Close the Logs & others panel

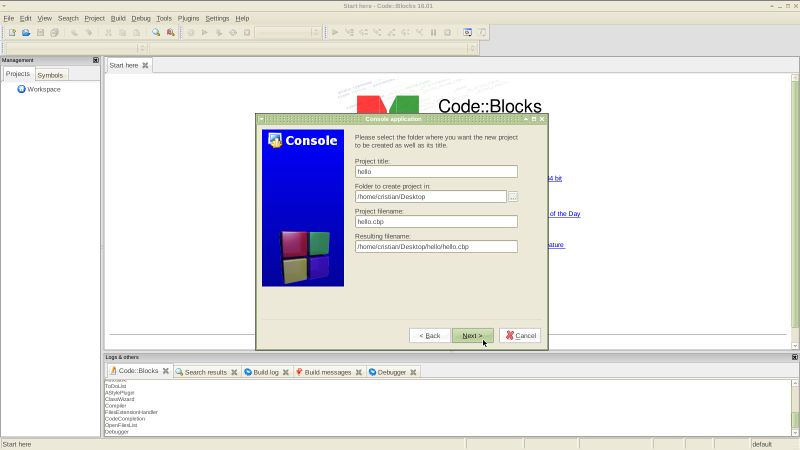pos(794,357)
